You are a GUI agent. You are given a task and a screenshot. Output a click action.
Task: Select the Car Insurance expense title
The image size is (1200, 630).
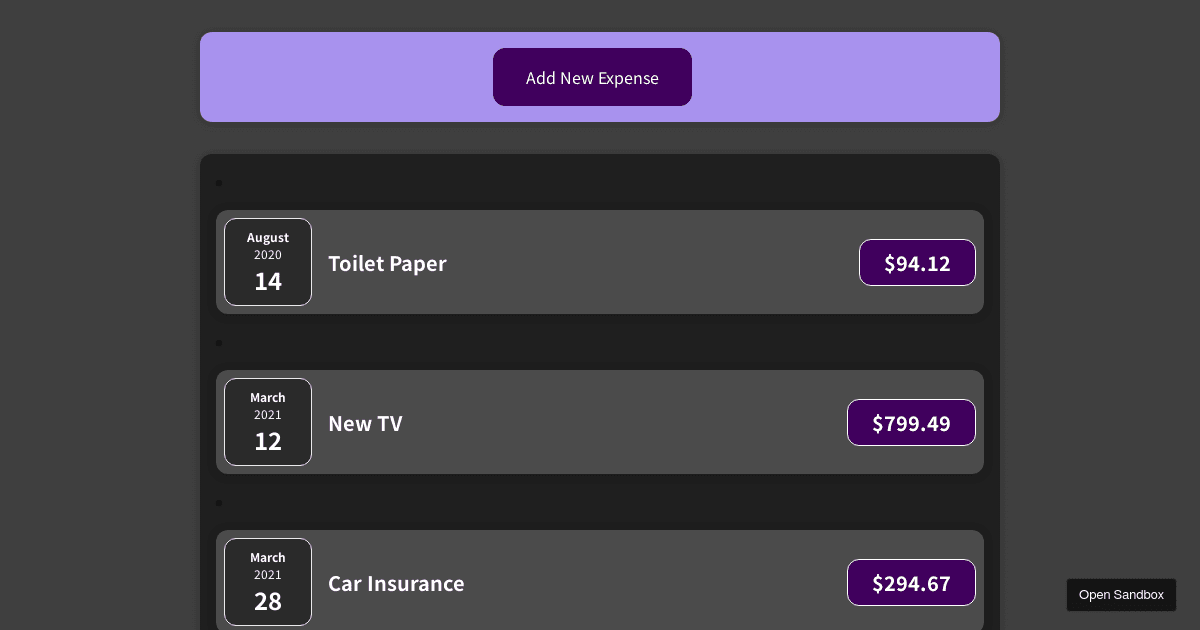(x=396, y=584)
